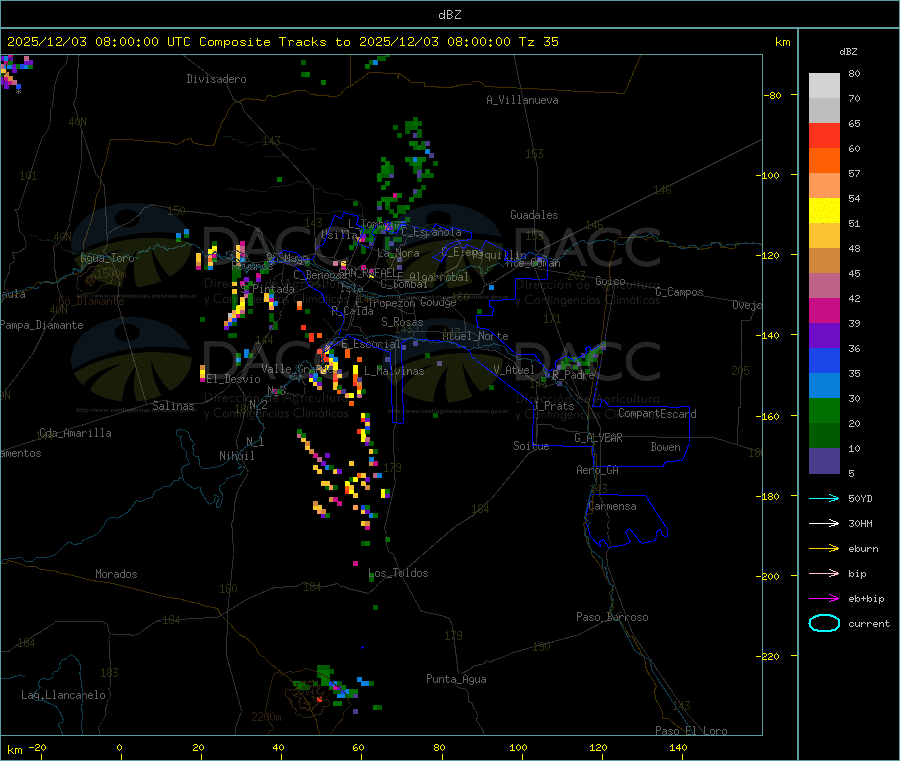
Task: Click the 'A_Villanueva' map label
Action: click(522, 100)
